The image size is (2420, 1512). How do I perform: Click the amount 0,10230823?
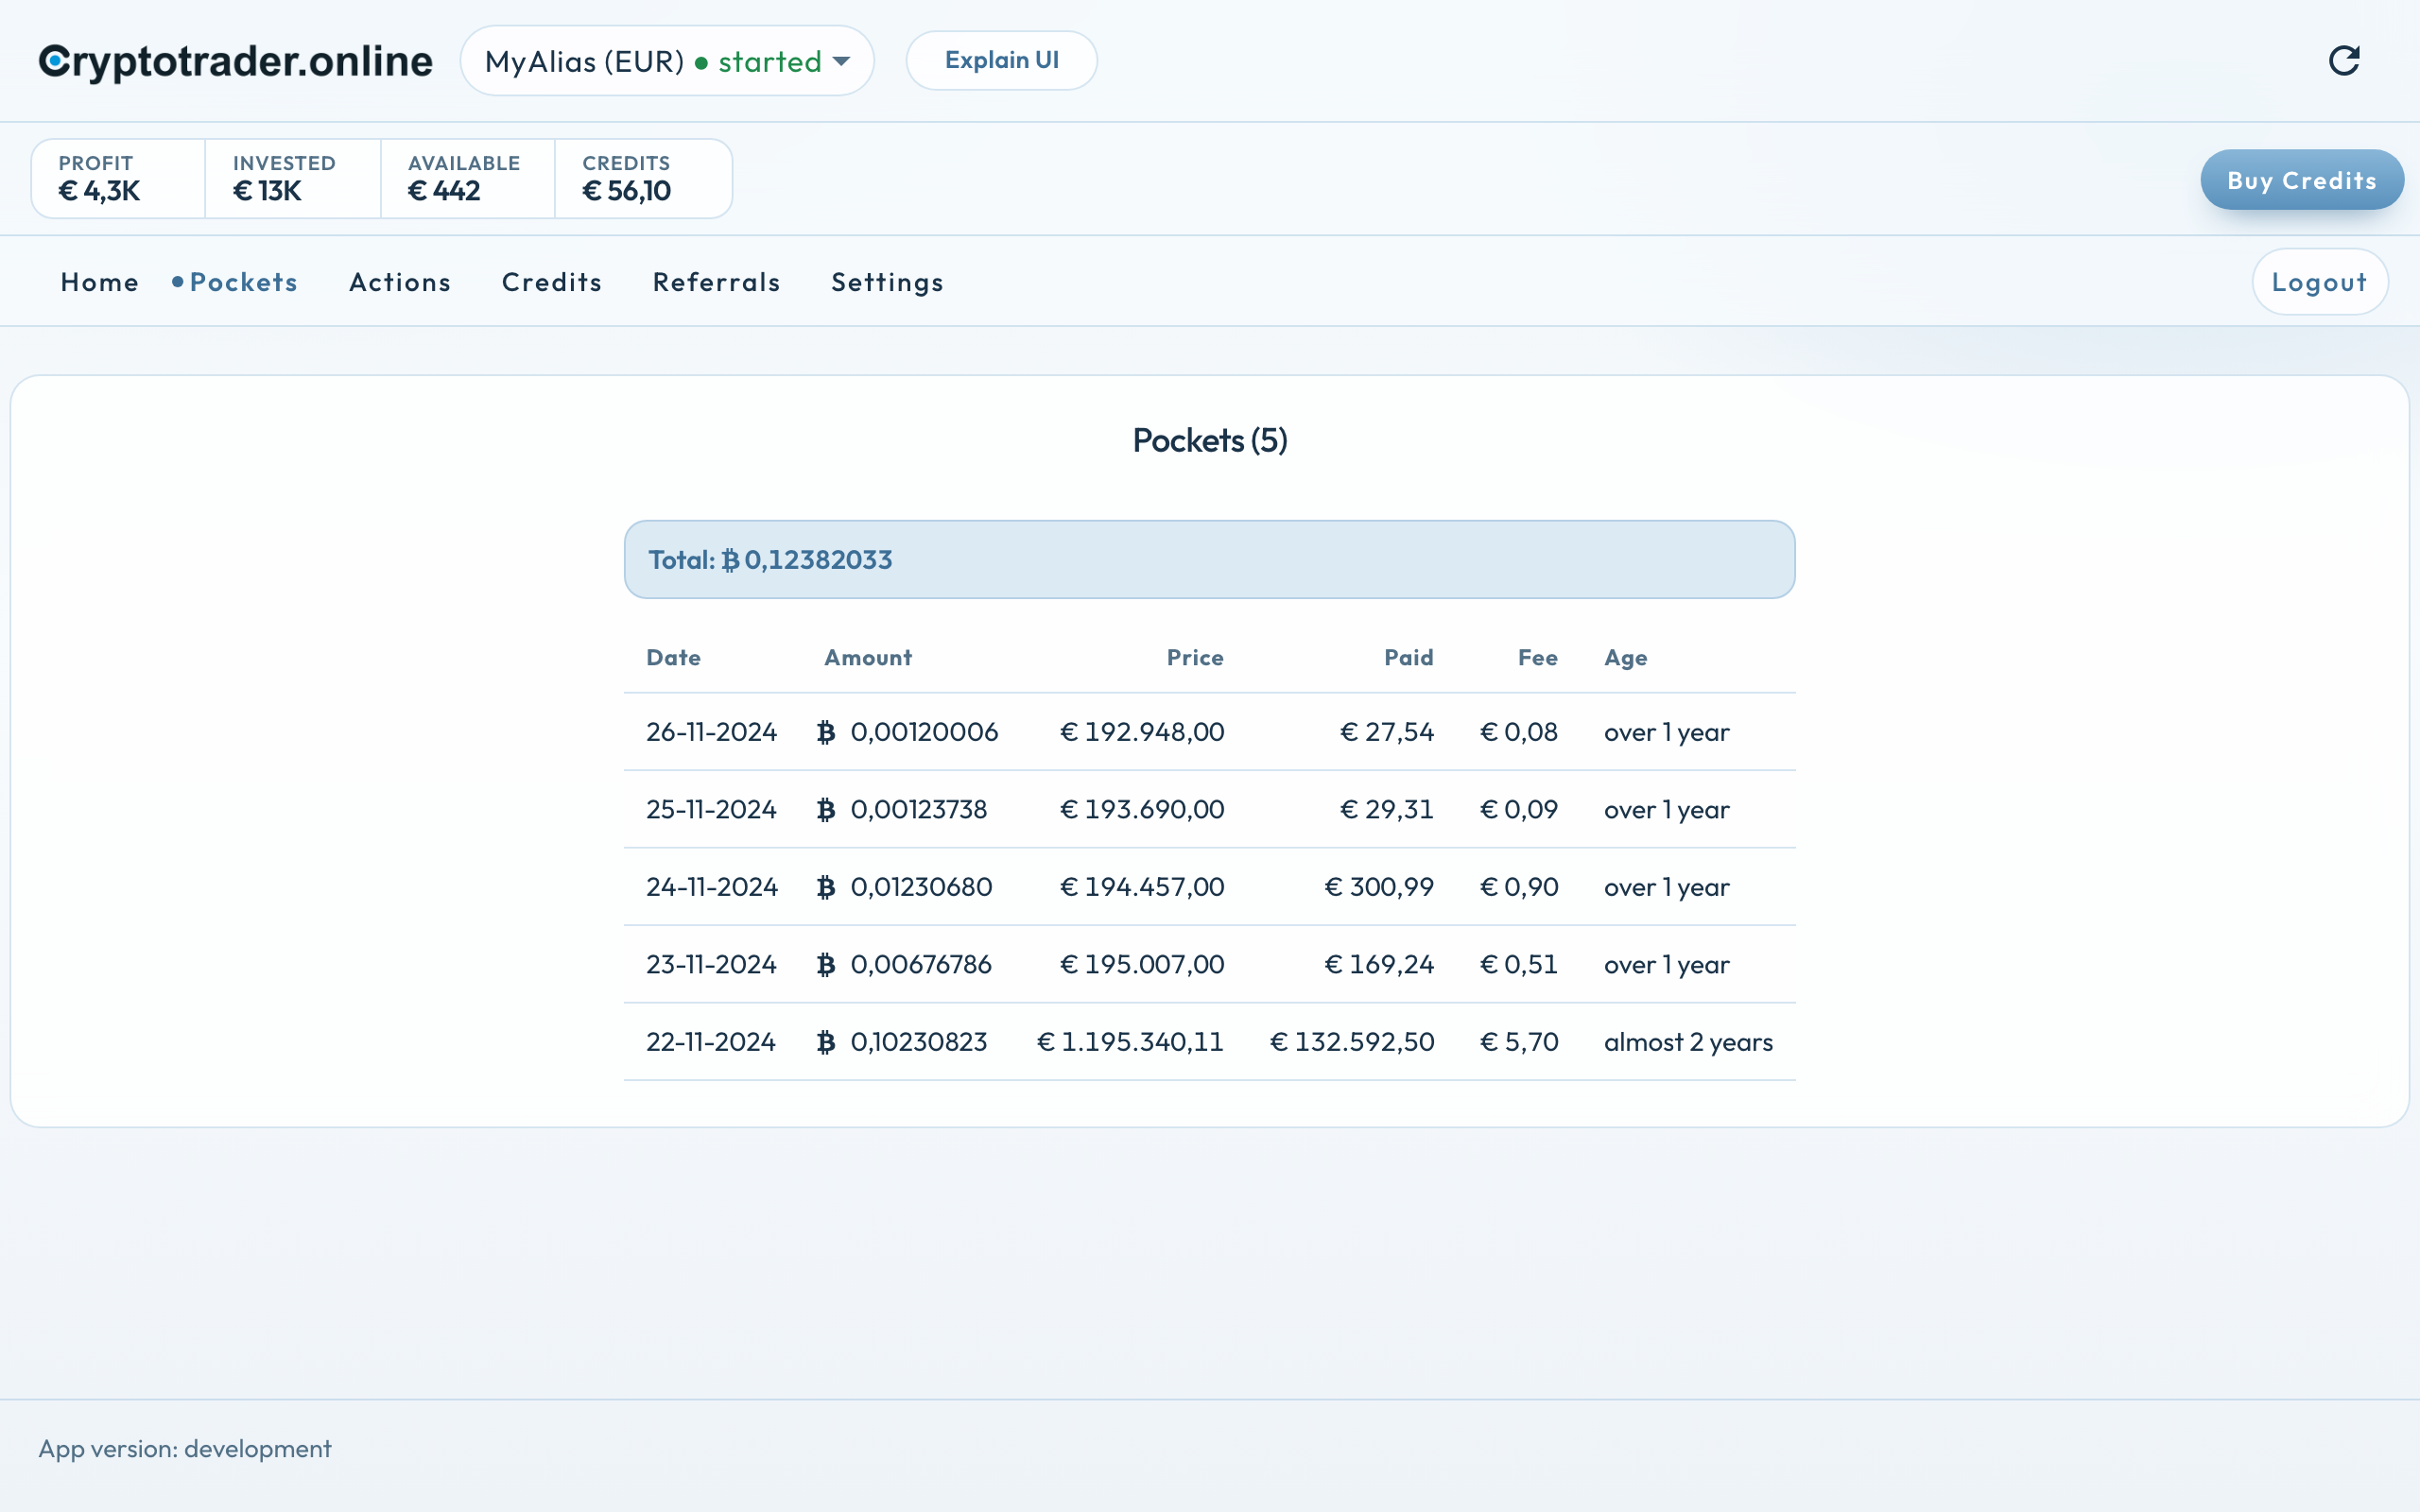919,1042
